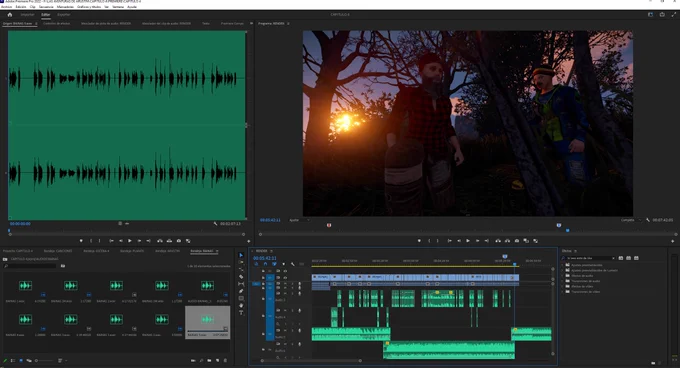Click Mark In in the Source monitor
The image size is (680, 368).
pyautogui.click(x=91, y=241)
